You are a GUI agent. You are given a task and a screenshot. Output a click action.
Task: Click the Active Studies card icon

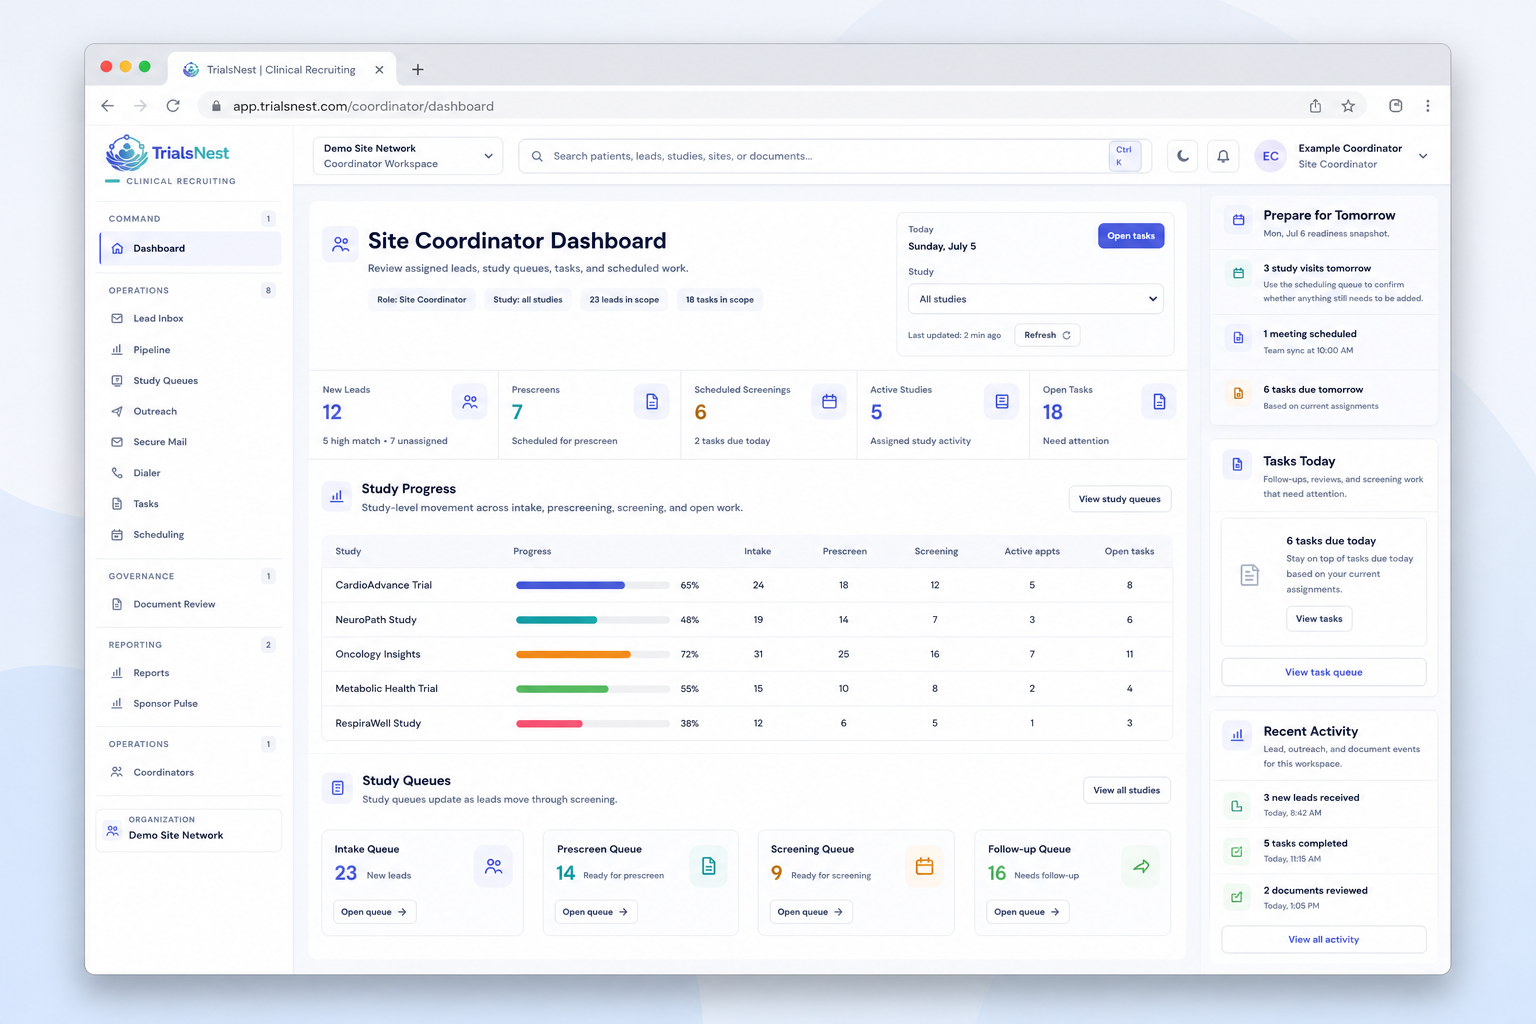click(x=1002, y=401)
